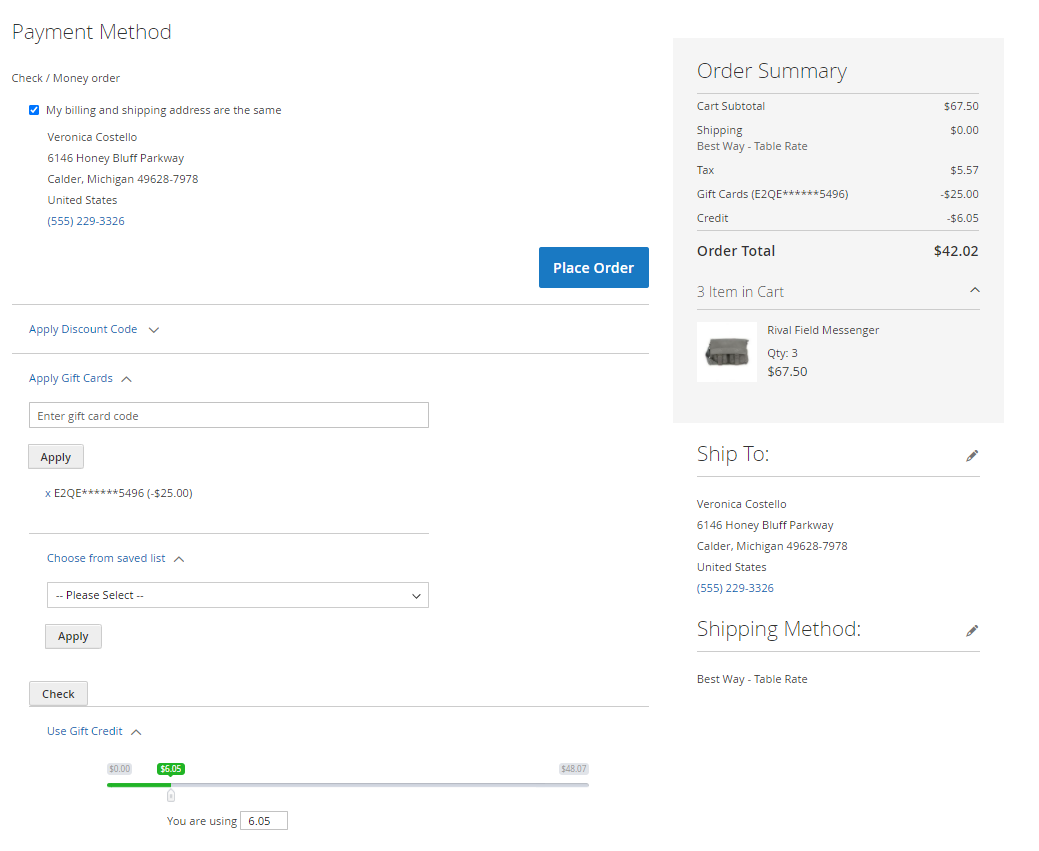Click the phone number under billing address
The width and height of the screenshot is (1039, 851).
point(86,221)
